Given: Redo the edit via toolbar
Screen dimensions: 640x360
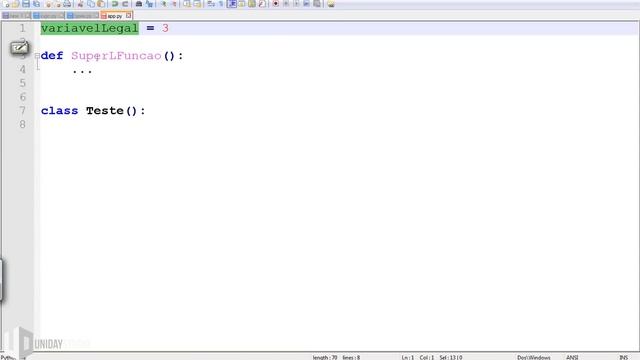Looking at the screenshot, I should 125,4.
